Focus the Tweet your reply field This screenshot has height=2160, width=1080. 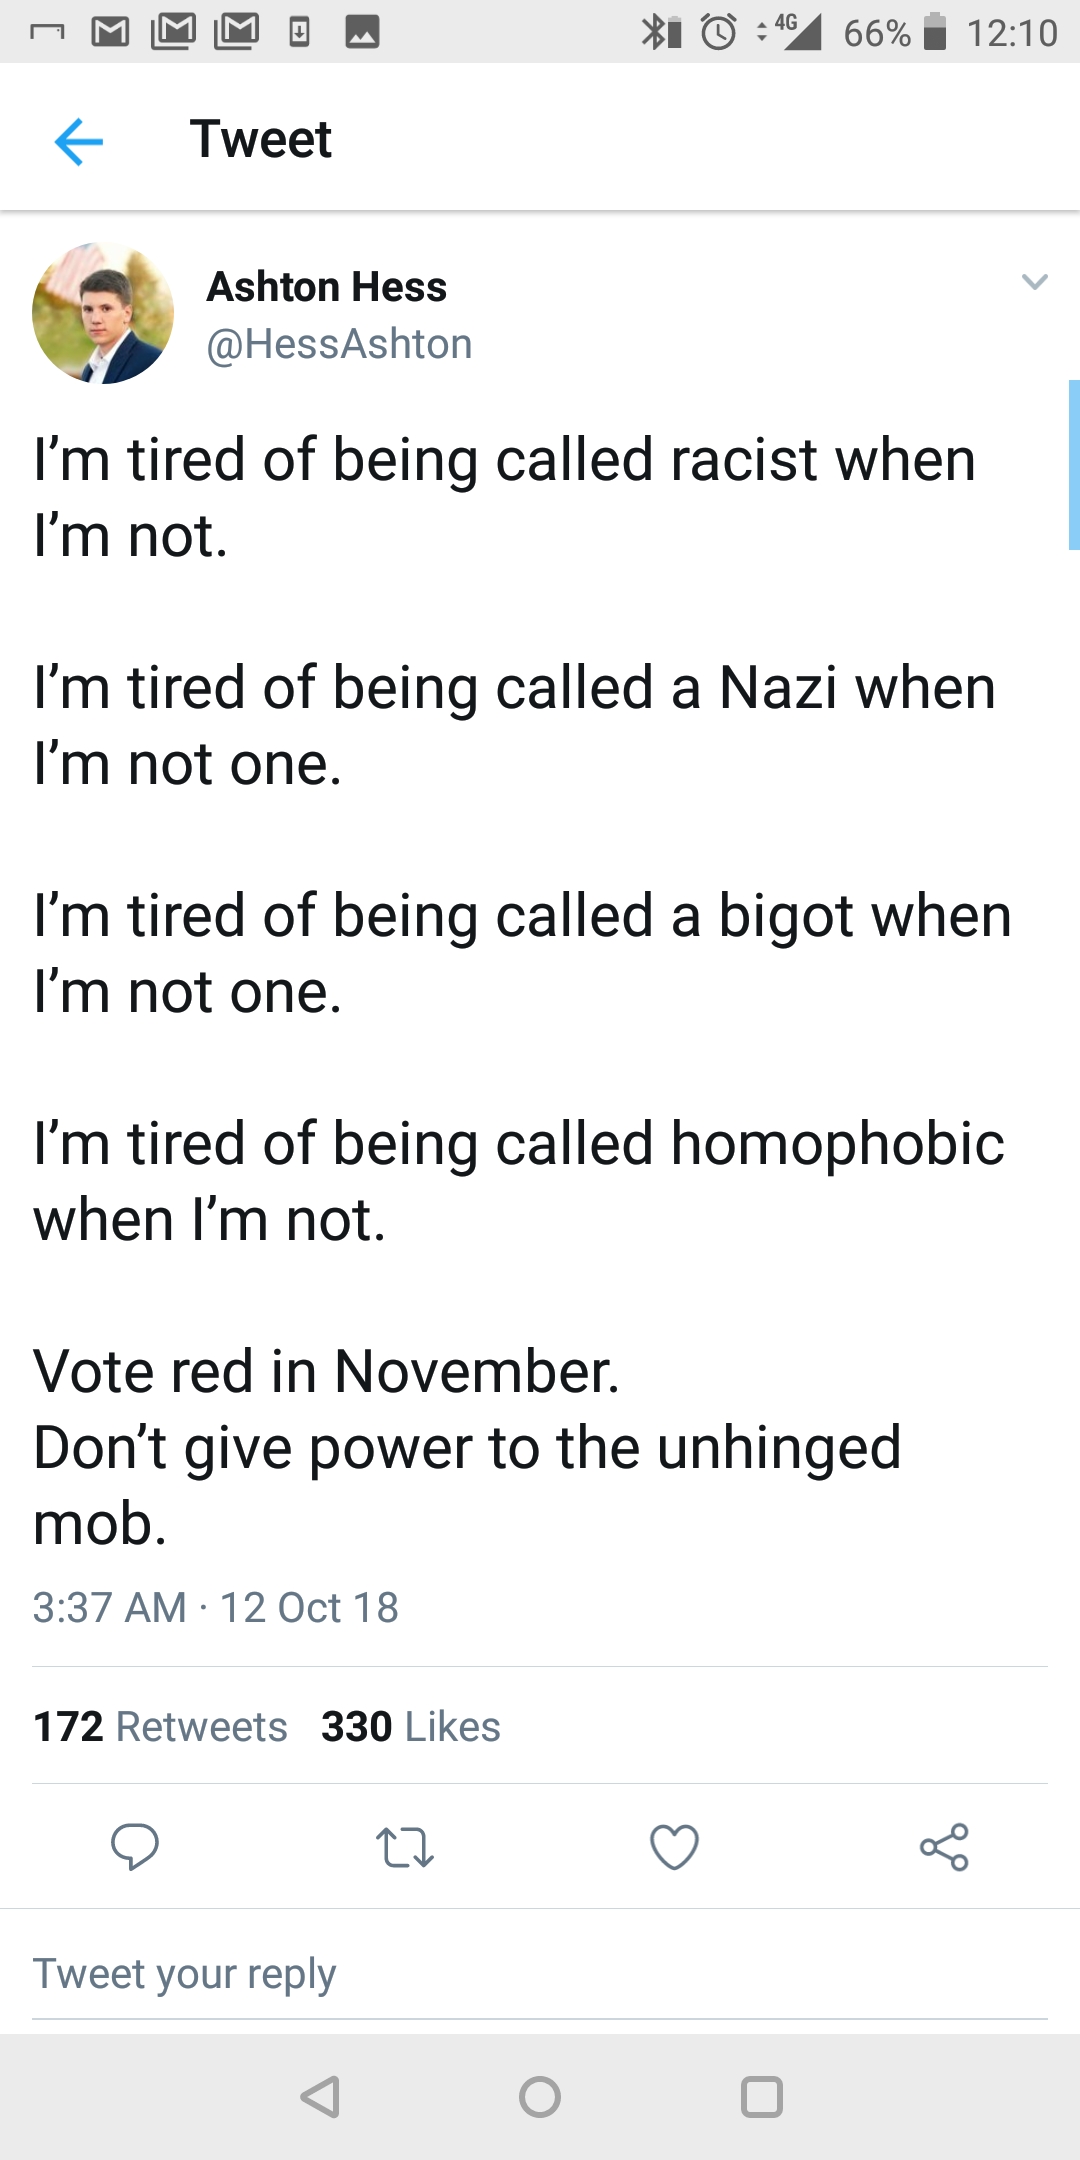[x=540, y=1974]
